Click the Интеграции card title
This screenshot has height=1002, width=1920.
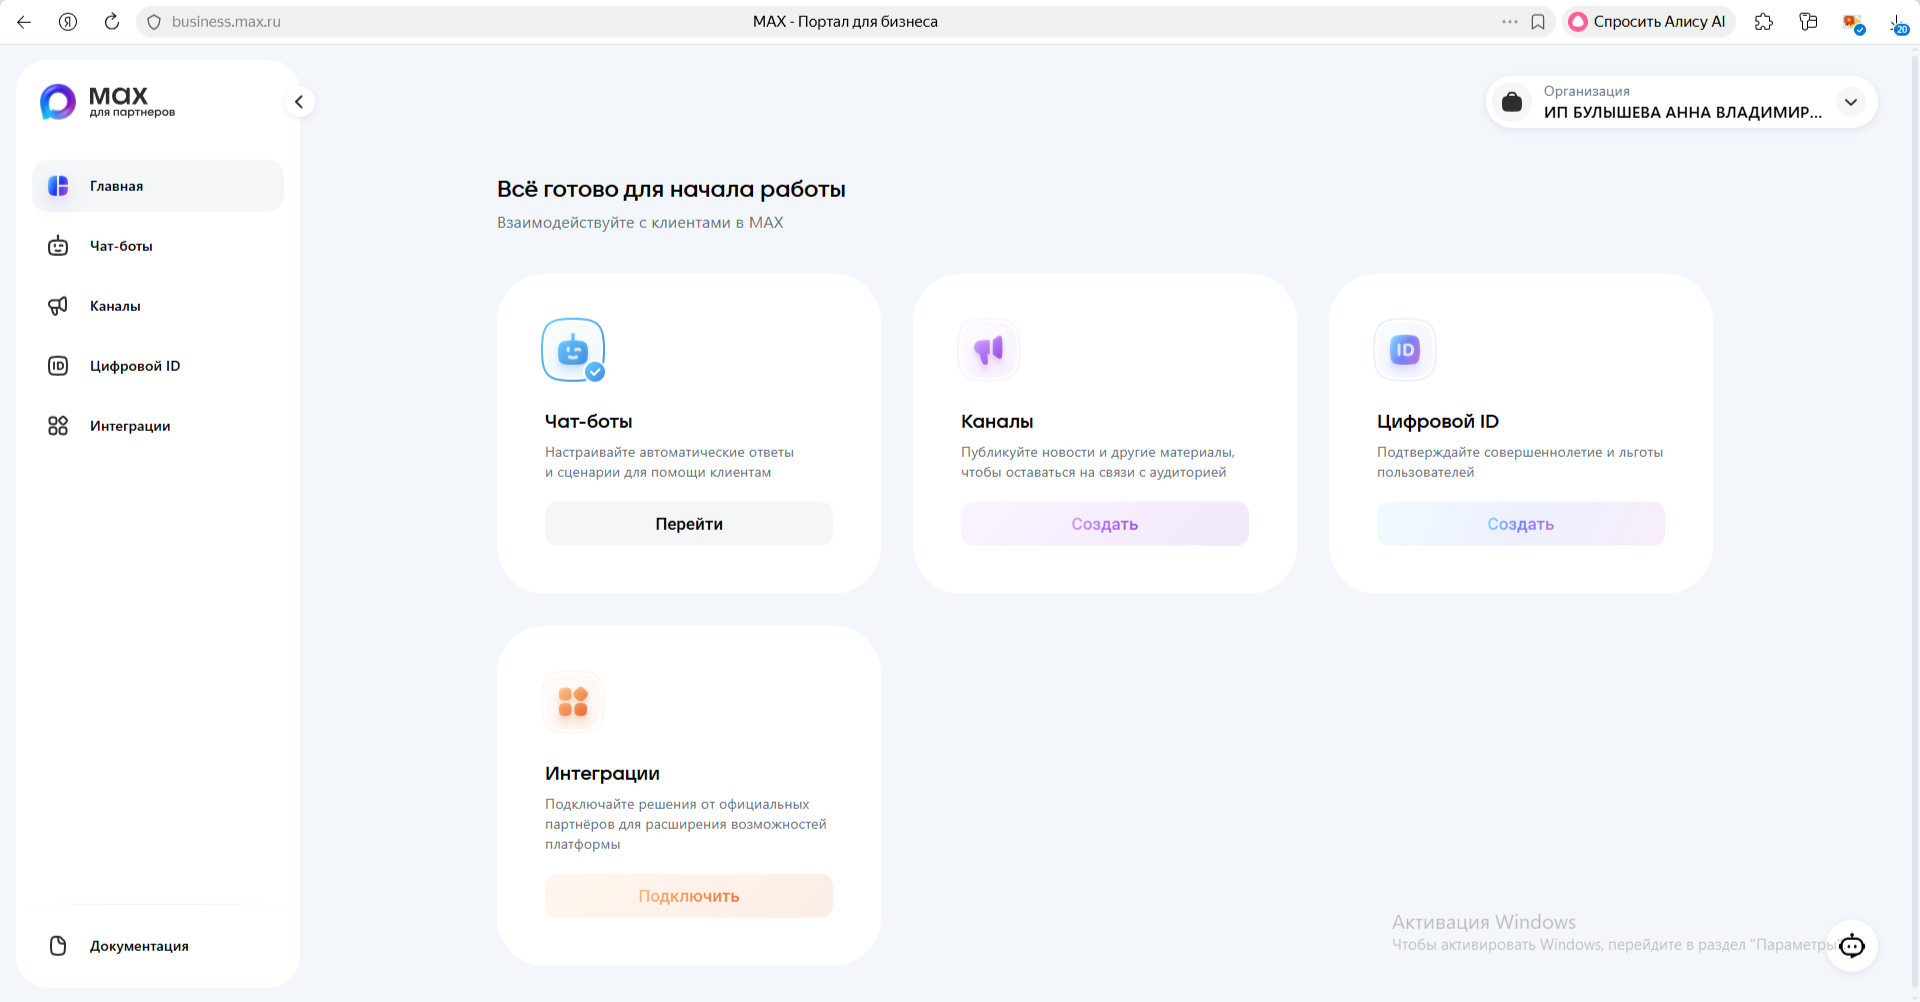(602, 774)
